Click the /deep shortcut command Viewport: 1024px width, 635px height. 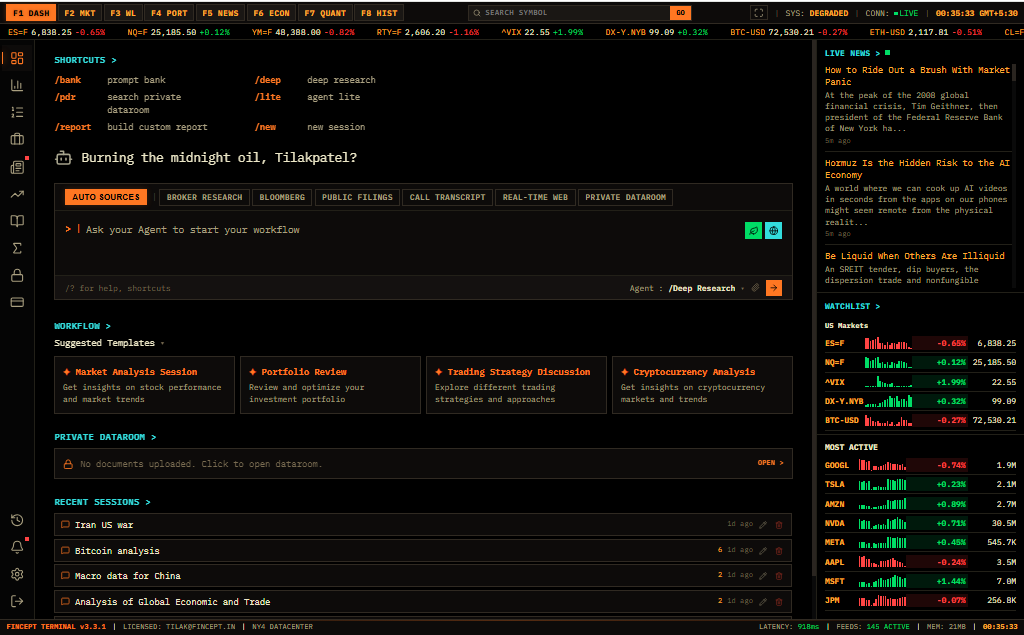[268, 80]
